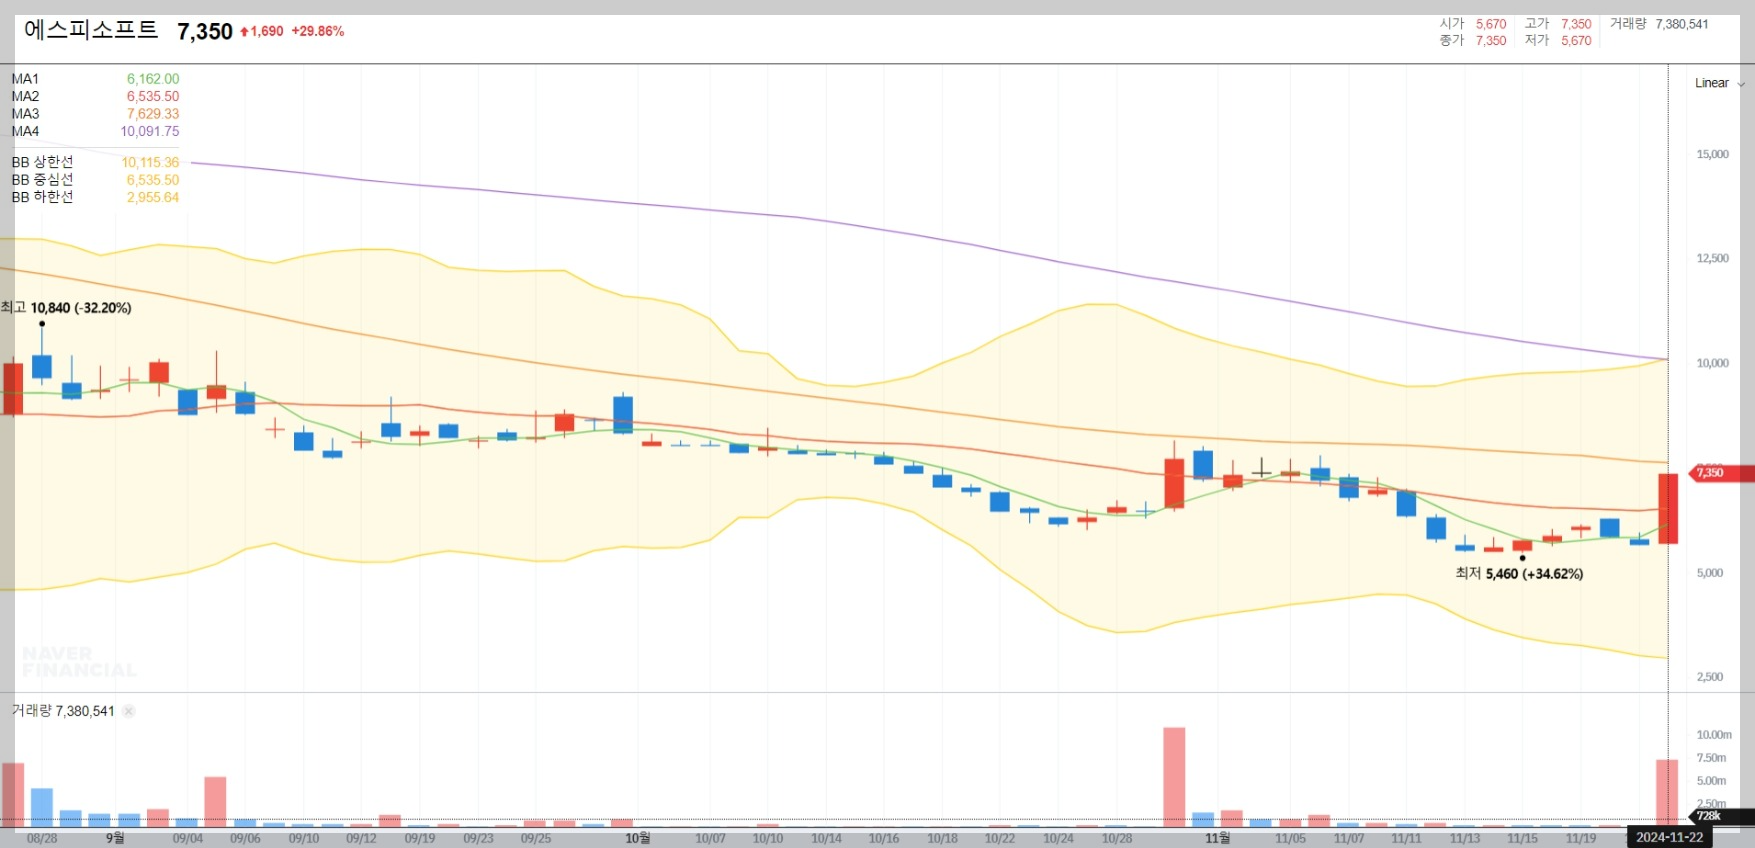
Task: Click the large red candle on 2024-11-22
Action: 1668,508
